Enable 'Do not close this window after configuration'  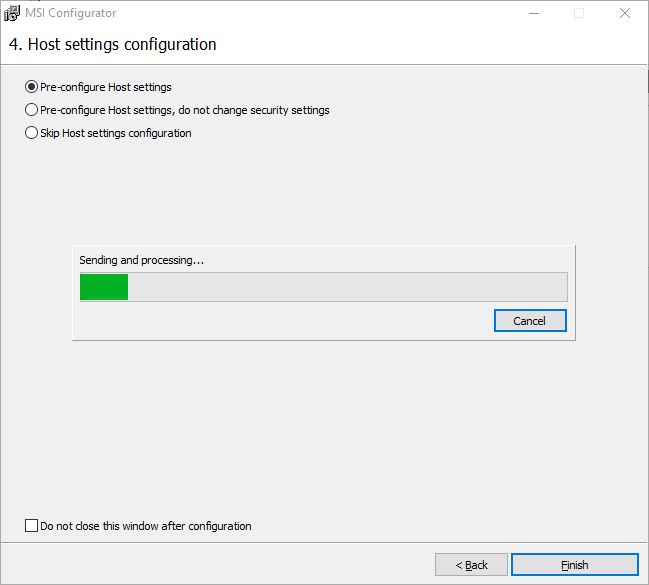click(x=31, y=526)
